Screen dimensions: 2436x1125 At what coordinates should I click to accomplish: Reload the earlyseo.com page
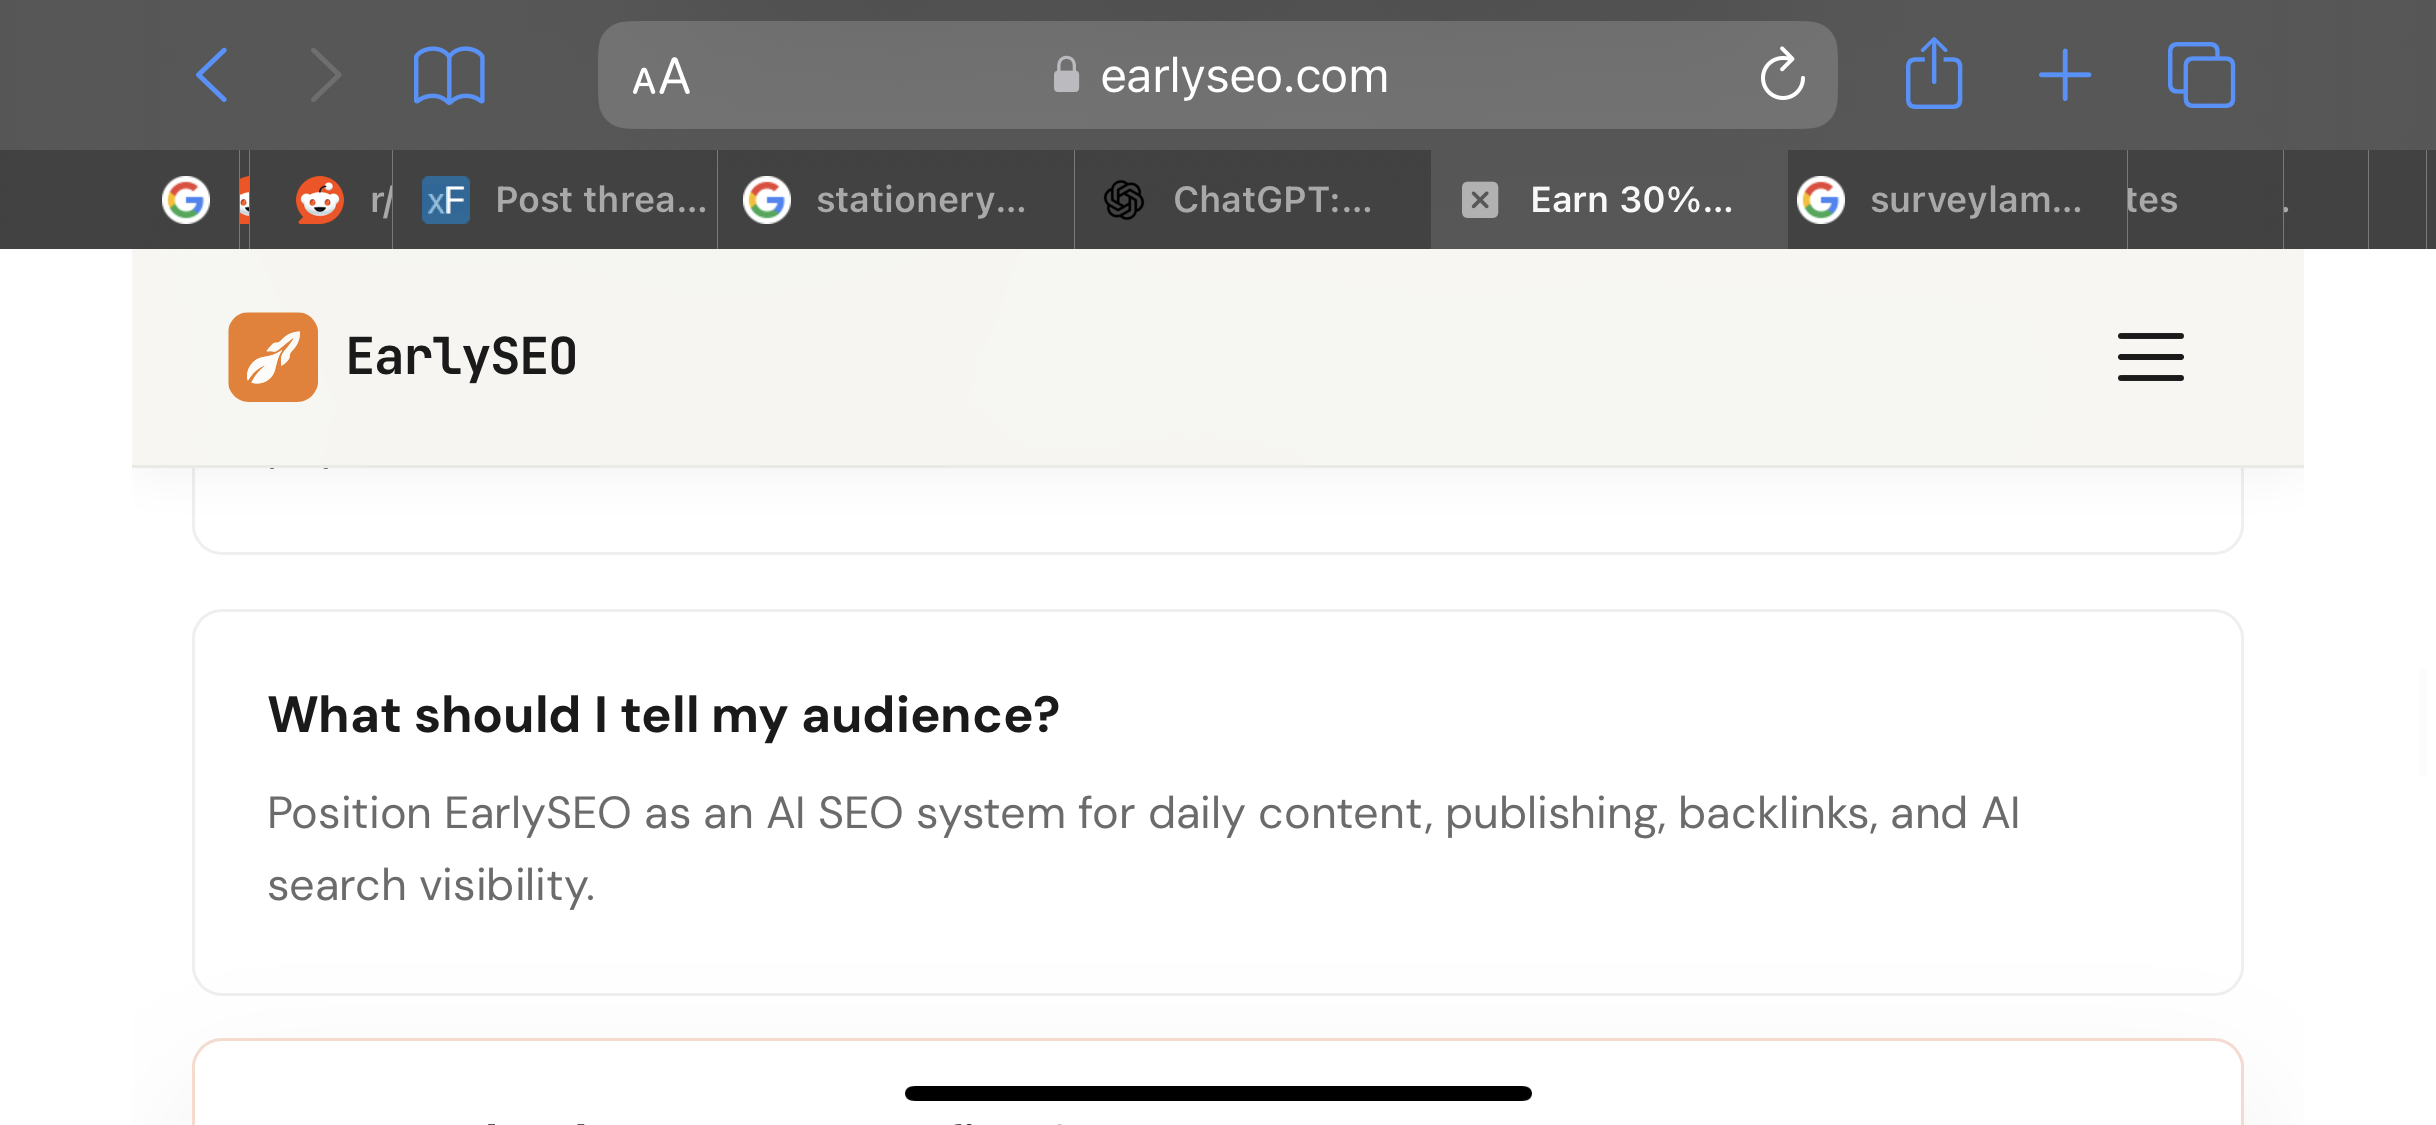[x=1782, y=75]
